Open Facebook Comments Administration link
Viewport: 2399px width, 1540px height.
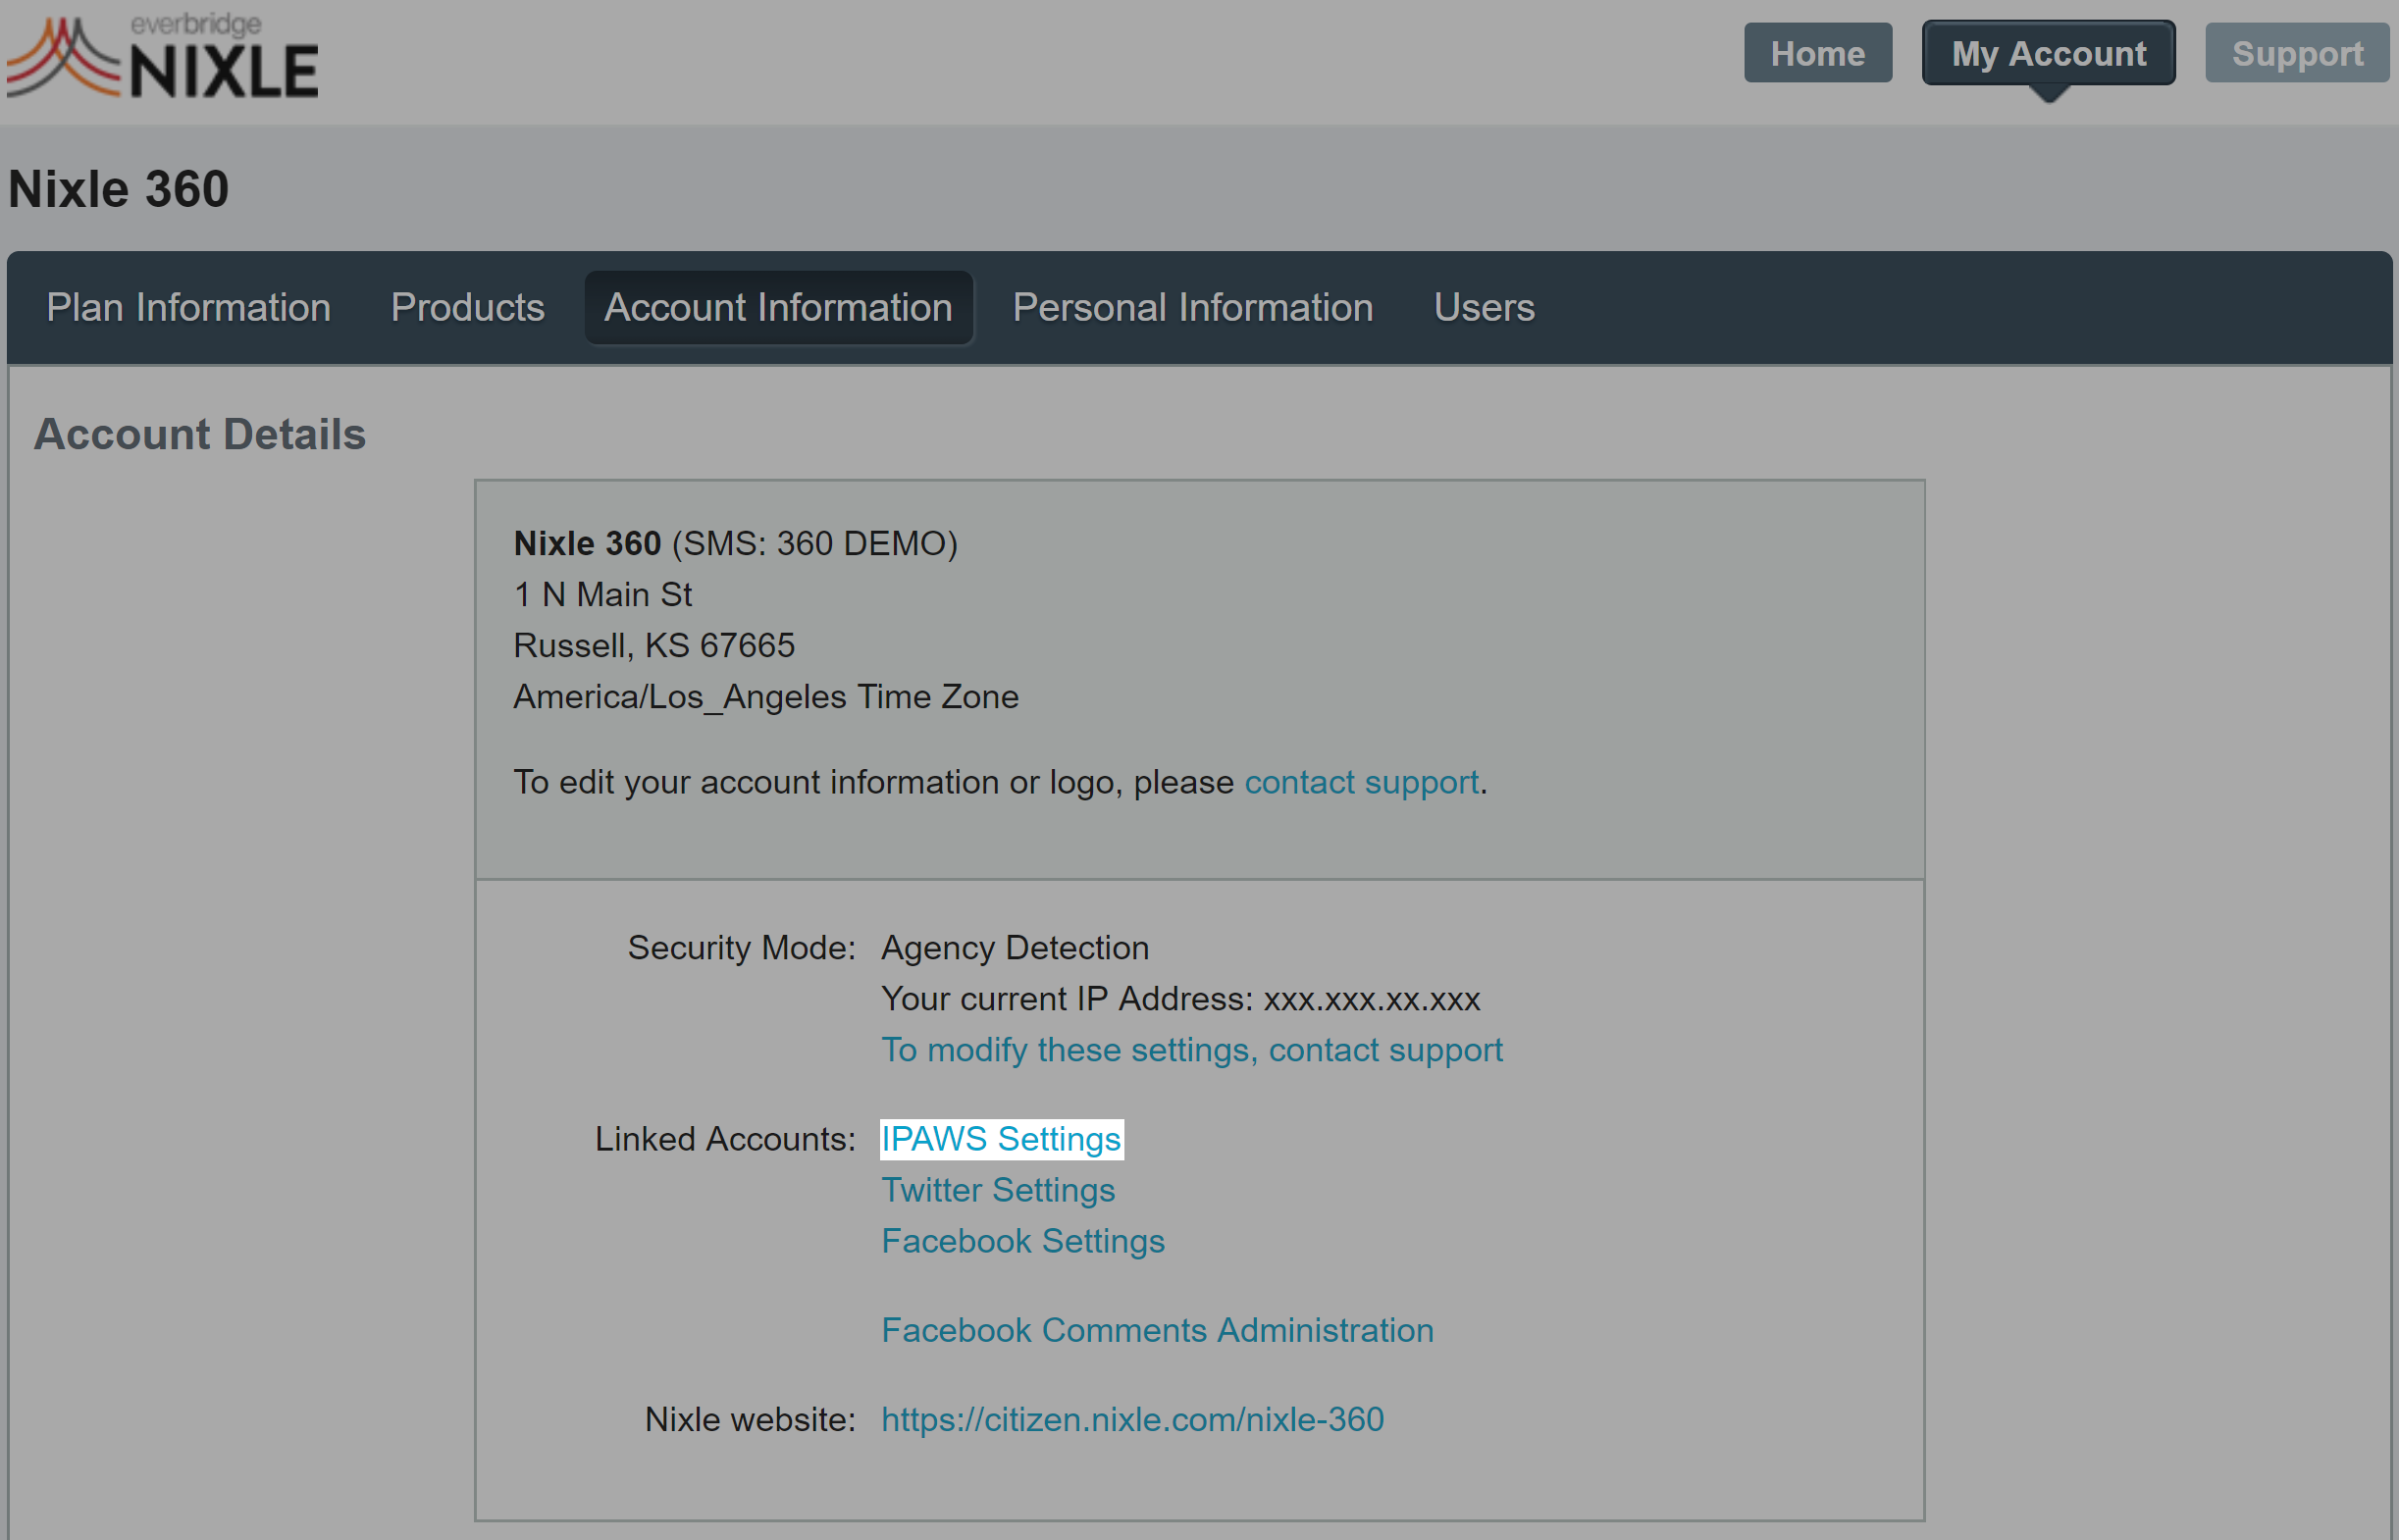[x=1157, y=1330]
